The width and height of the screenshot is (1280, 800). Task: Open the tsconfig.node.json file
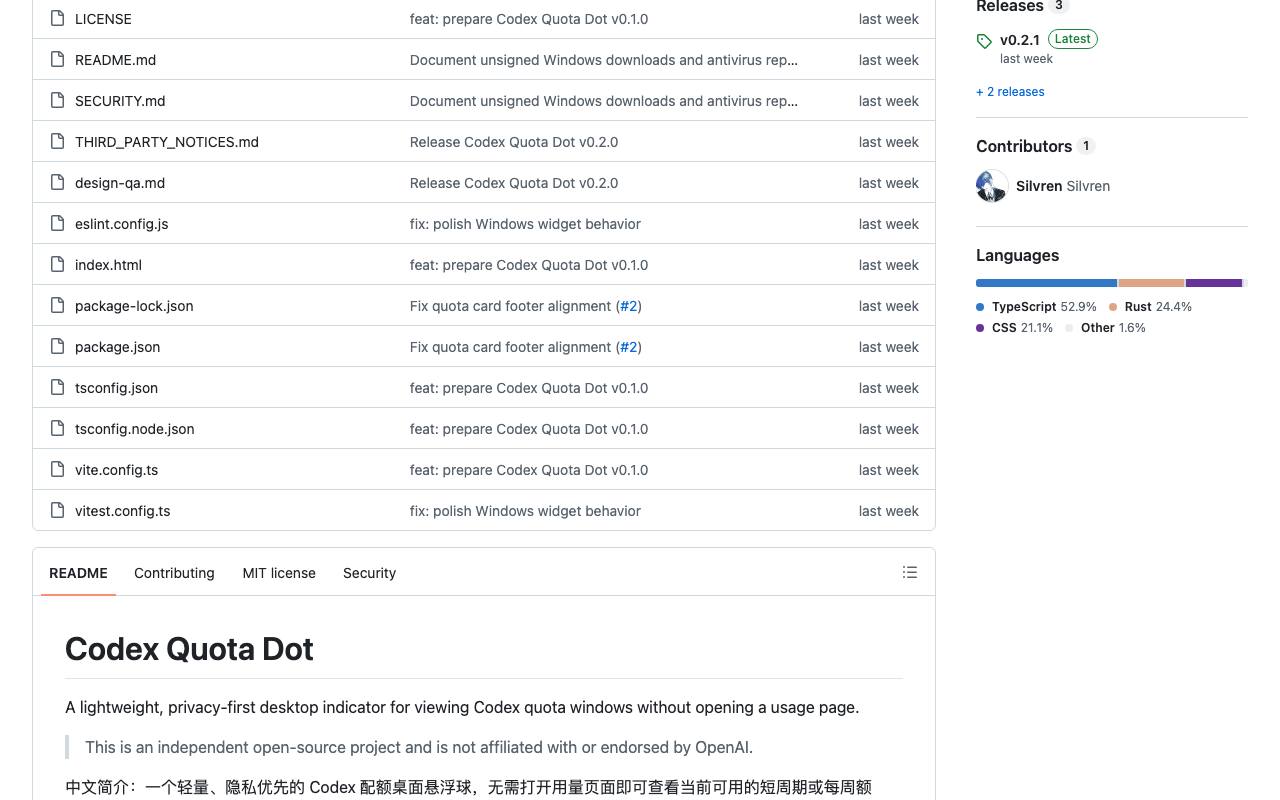pyautogui.click(x=135, y=429)
